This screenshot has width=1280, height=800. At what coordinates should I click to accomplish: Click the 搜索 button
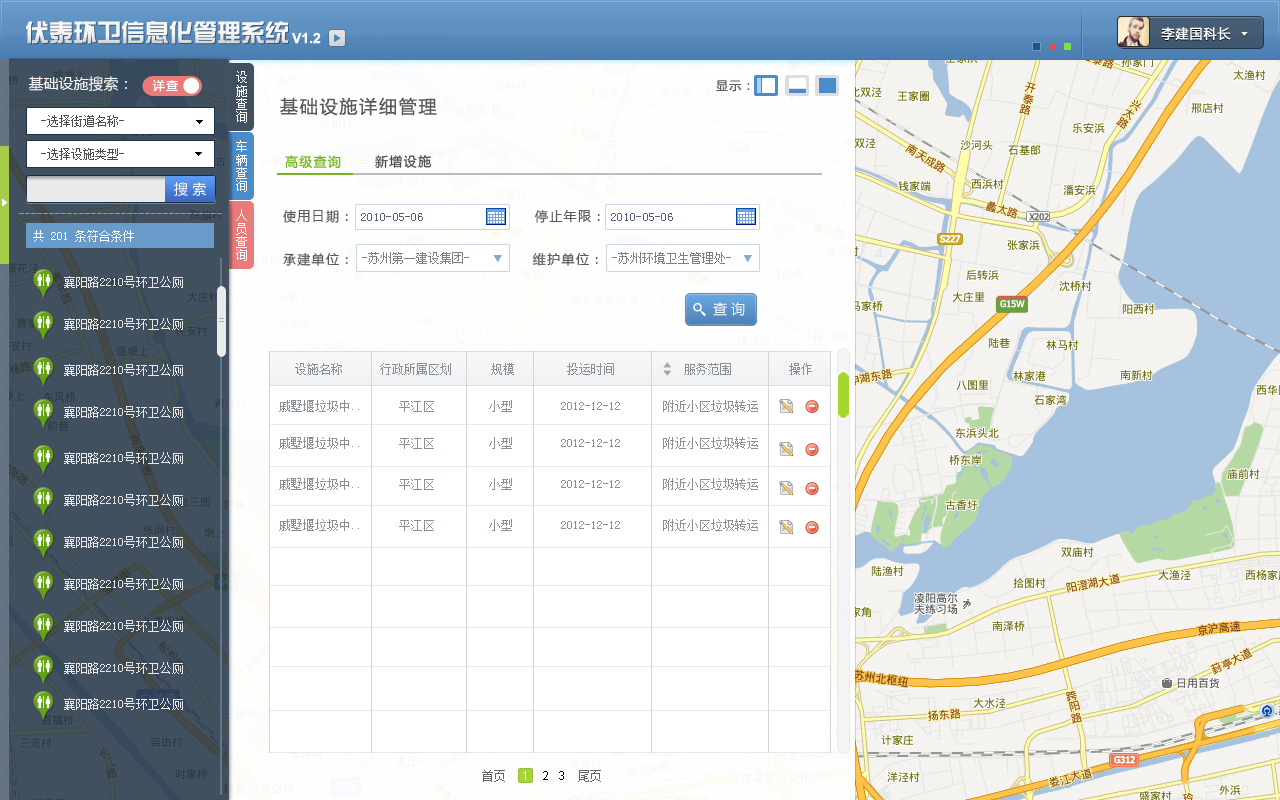(190, 189)
